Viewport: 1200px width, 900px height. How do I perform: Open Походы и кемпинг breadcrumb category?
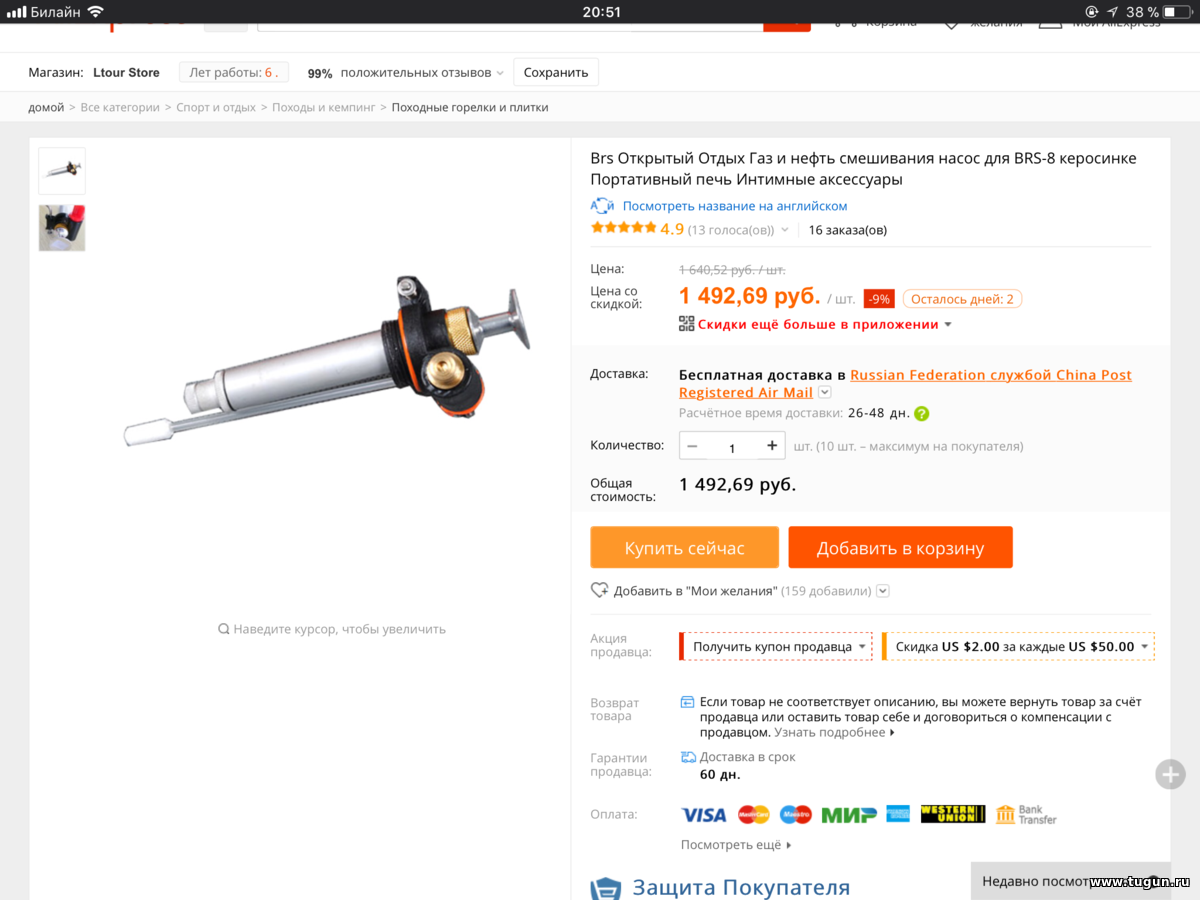(324, 107)
